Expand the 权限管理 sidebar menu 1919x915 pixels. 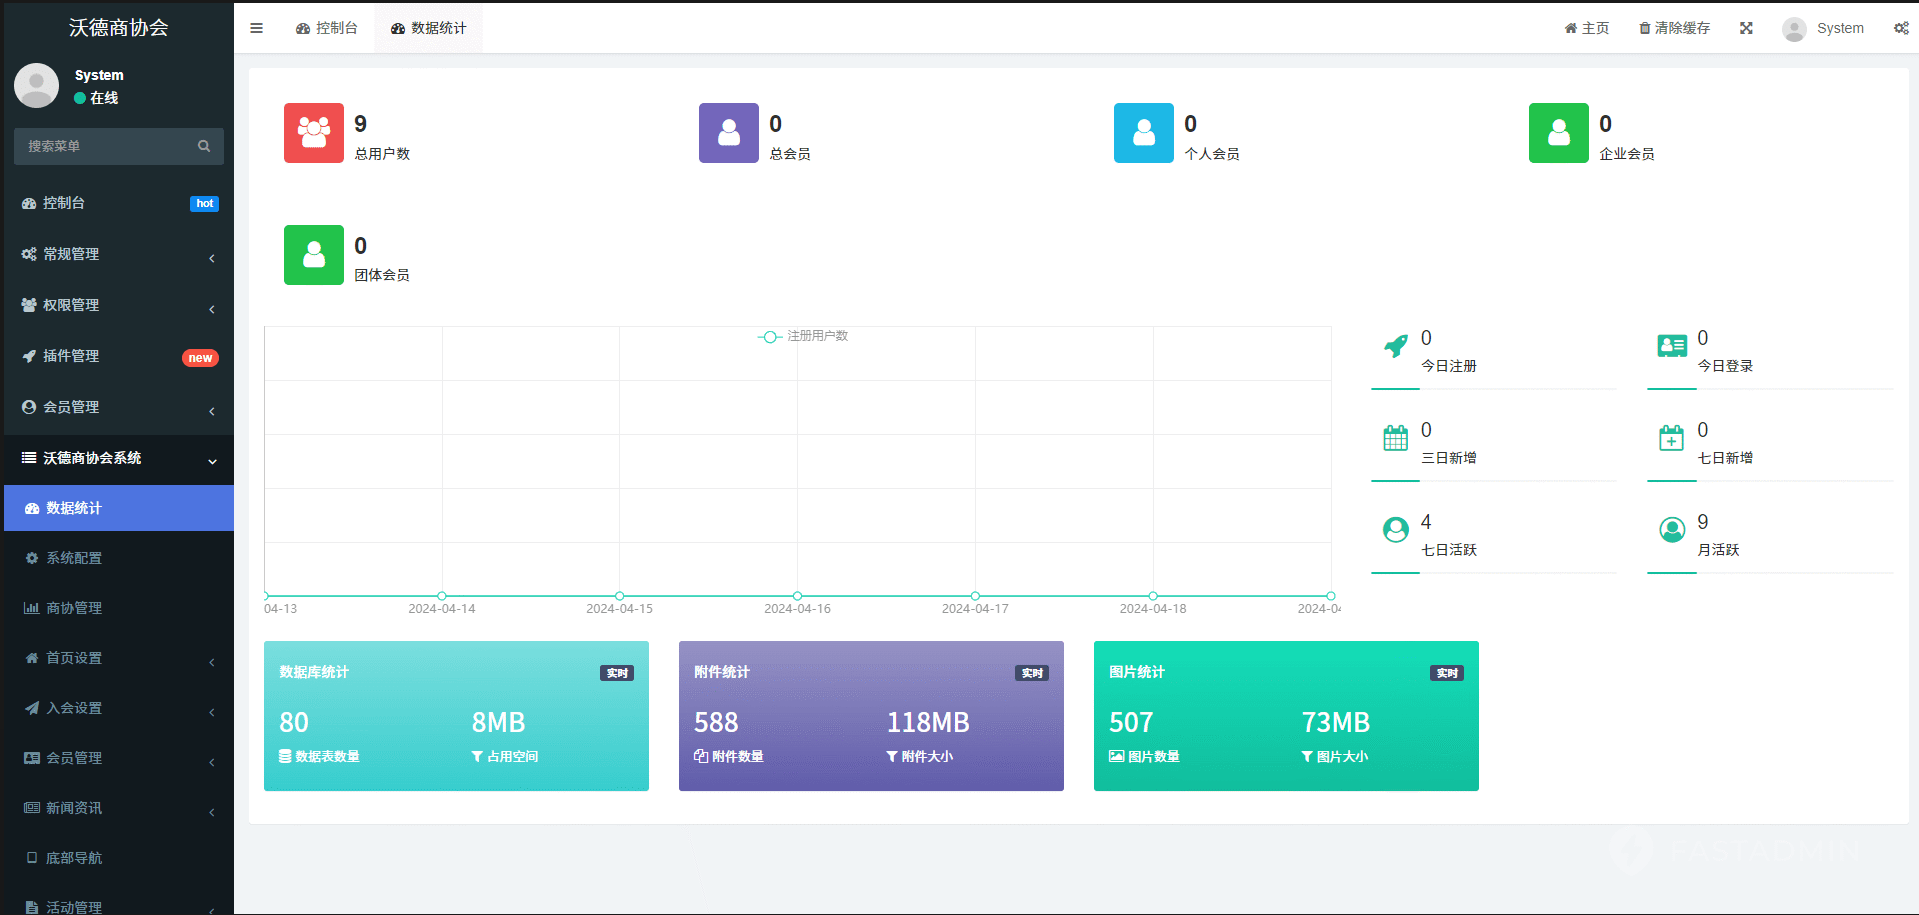coord(119,305)
